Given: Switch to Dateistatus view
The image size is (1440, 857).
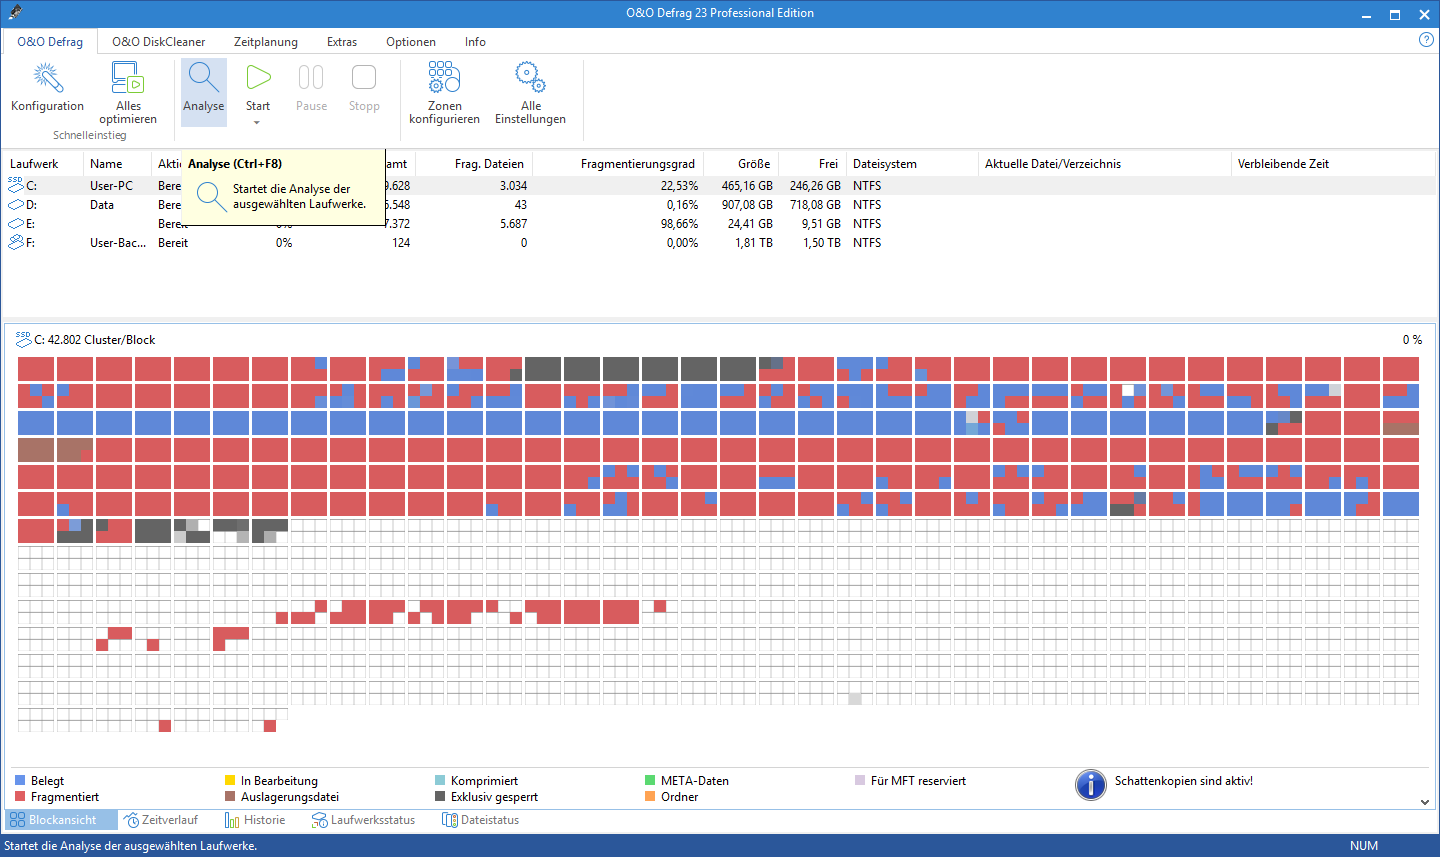Looking at the screenshot, I should [481, 820].
